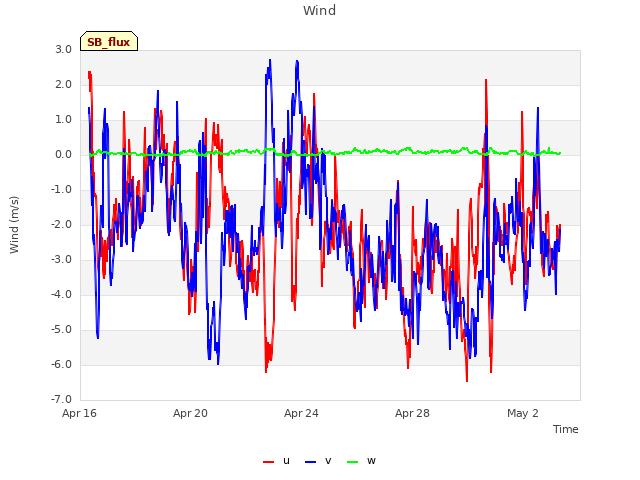This screenshot has width=640, height=480.
Task: Select the 'u' legend label
Action: [x=286, y=461]
